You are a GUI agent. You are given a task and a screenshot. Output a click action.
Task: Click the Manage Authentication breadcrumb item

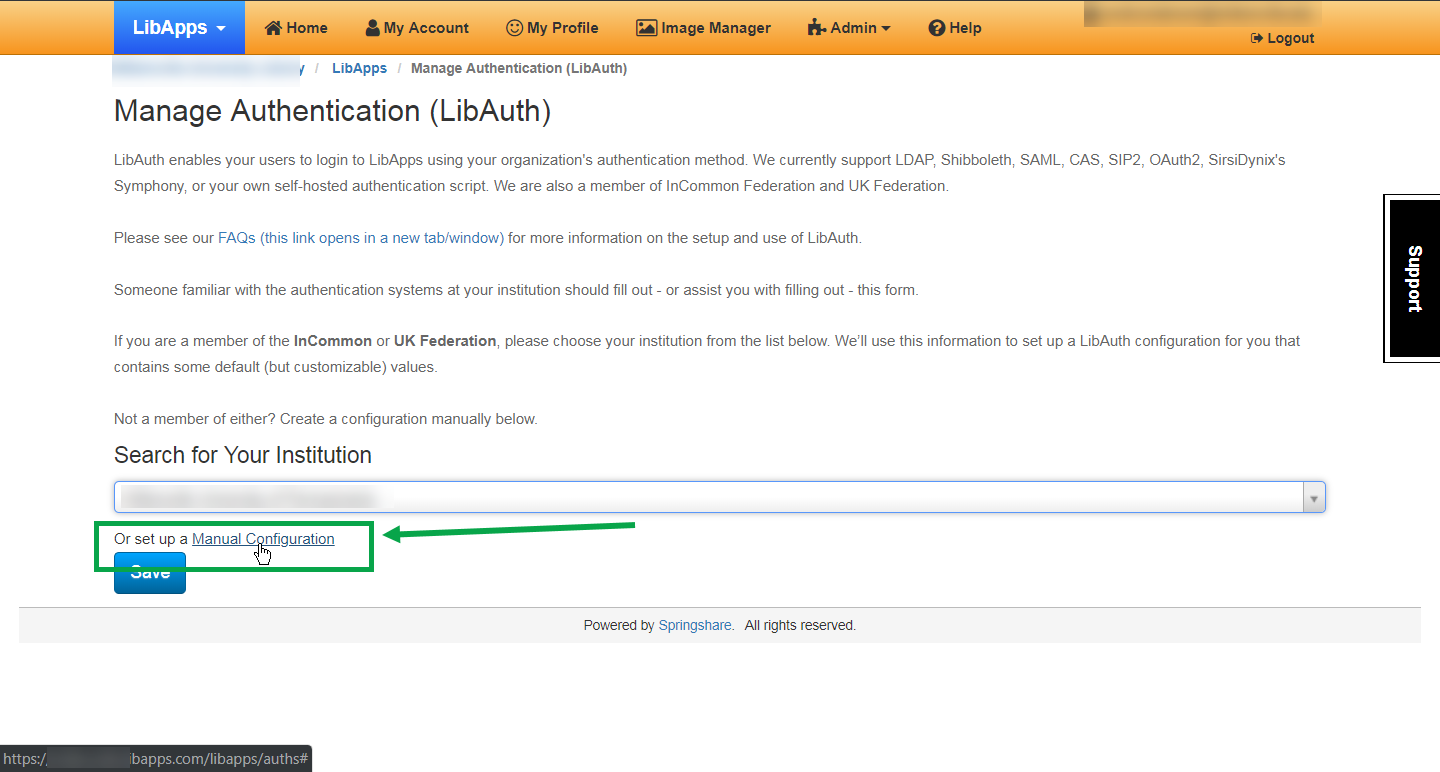519,68
